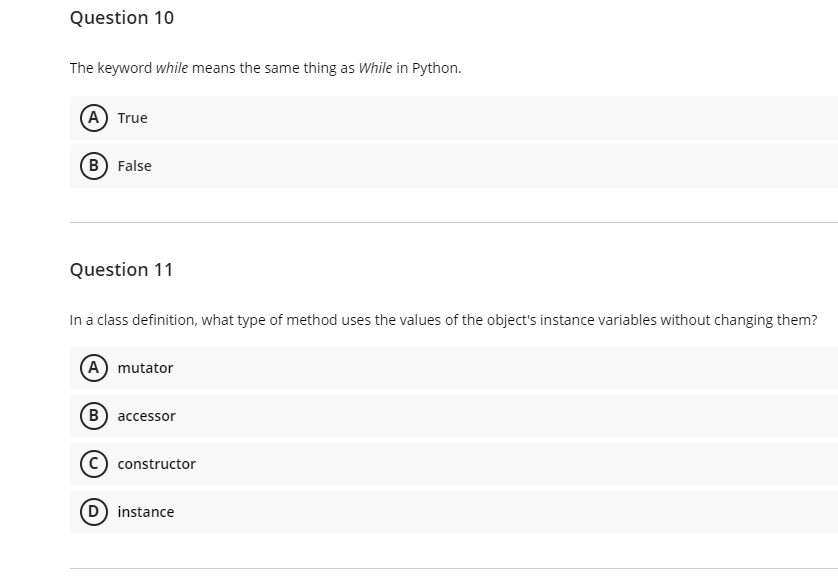Click the False answer row background

coord(450,166)
